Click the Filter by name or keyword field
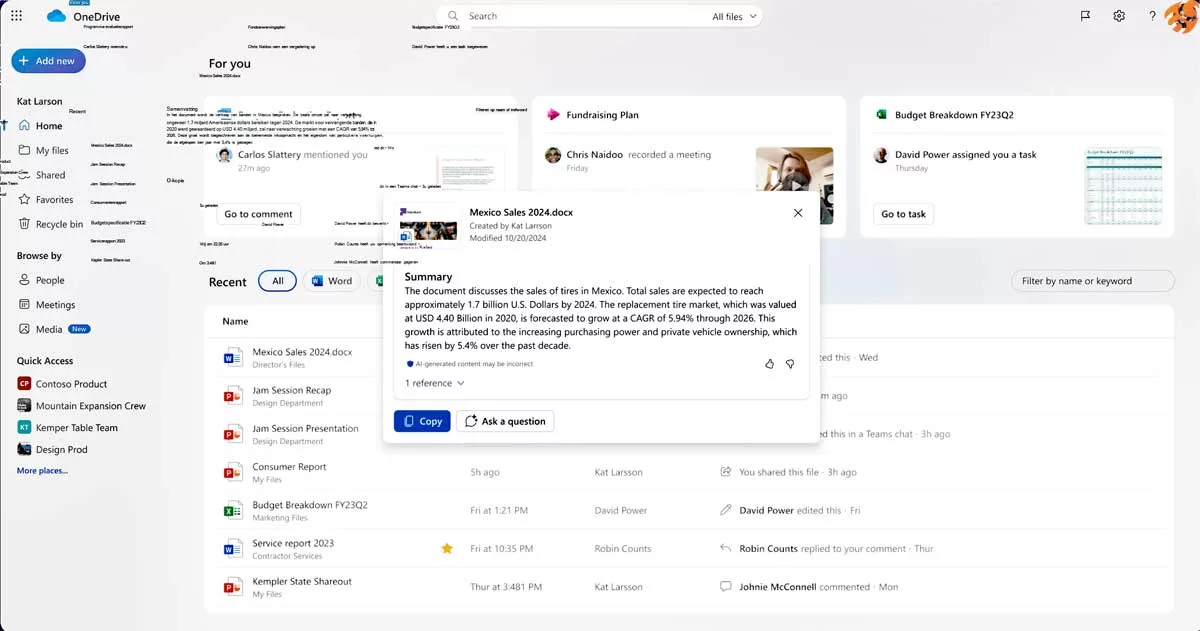This screenshot has height=631, width=1200. [x=1092, y=281]
